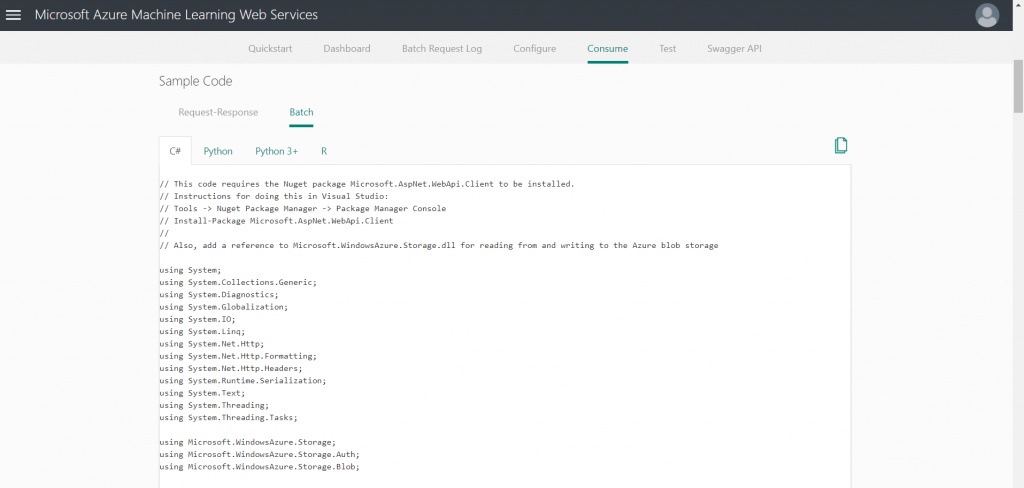
Task: Switch to Request-Response sample code
Action: point(218,112)
